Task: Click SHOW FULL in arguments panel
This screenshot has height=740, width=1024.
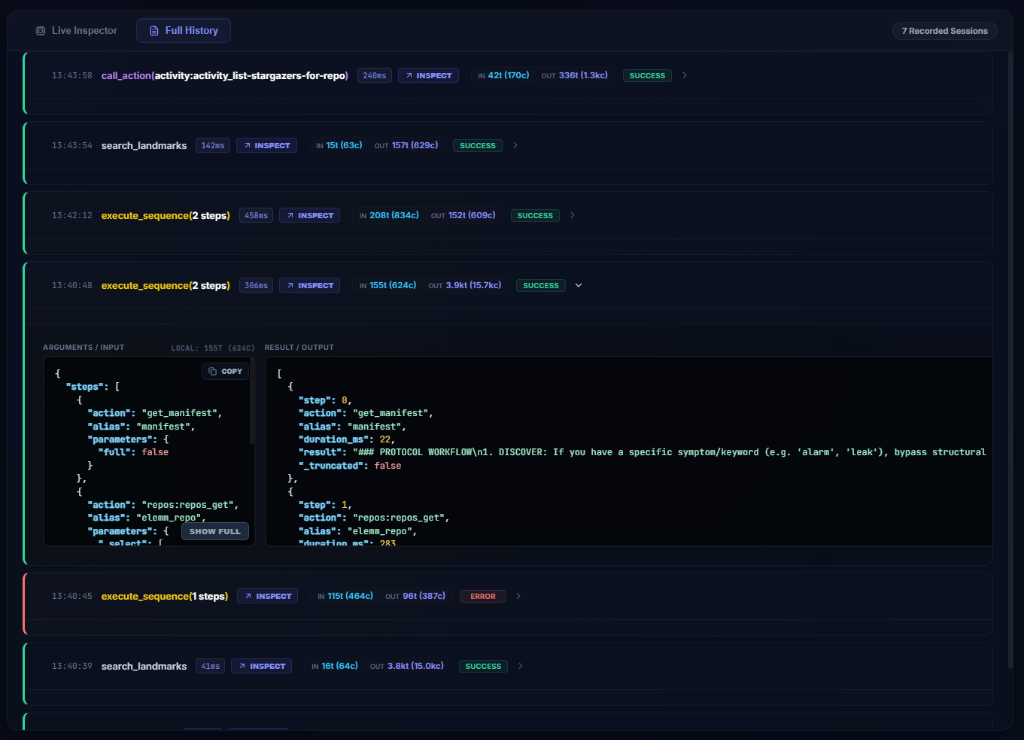Action: [215, 531]
